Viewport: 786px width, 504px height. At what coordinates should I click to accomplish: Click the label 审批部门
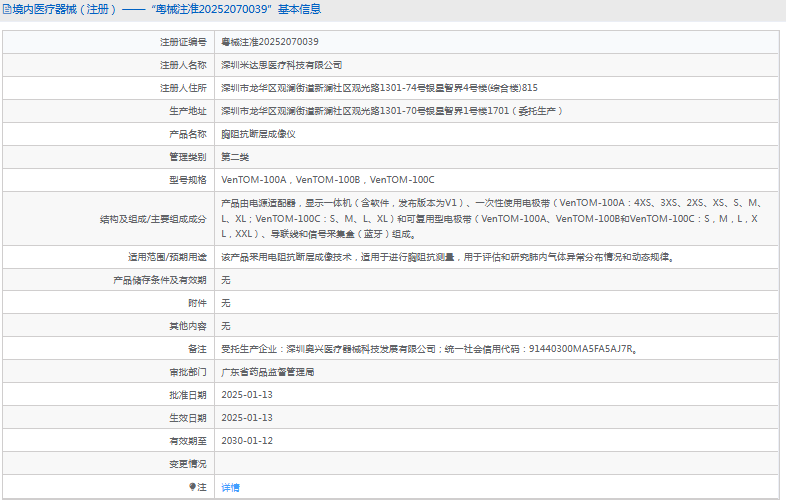(187, 372)
